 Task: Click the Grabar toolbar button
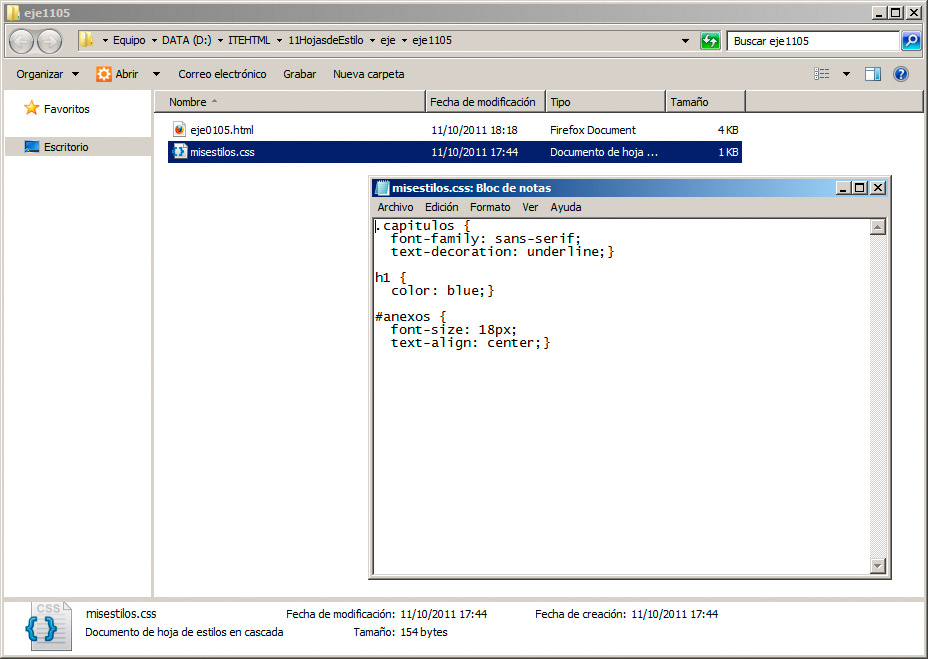tap(299, 74)
